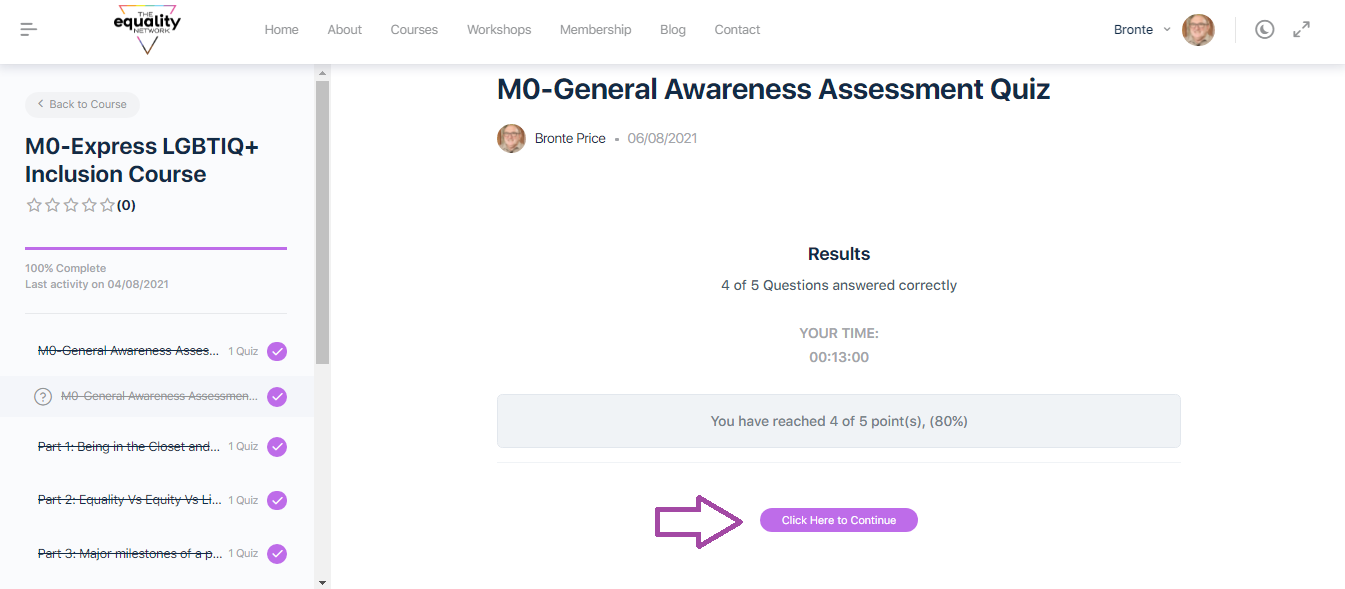Toggle completion check for Part 2 lesson
1345x589 pixels.
[x=277, y=500]
